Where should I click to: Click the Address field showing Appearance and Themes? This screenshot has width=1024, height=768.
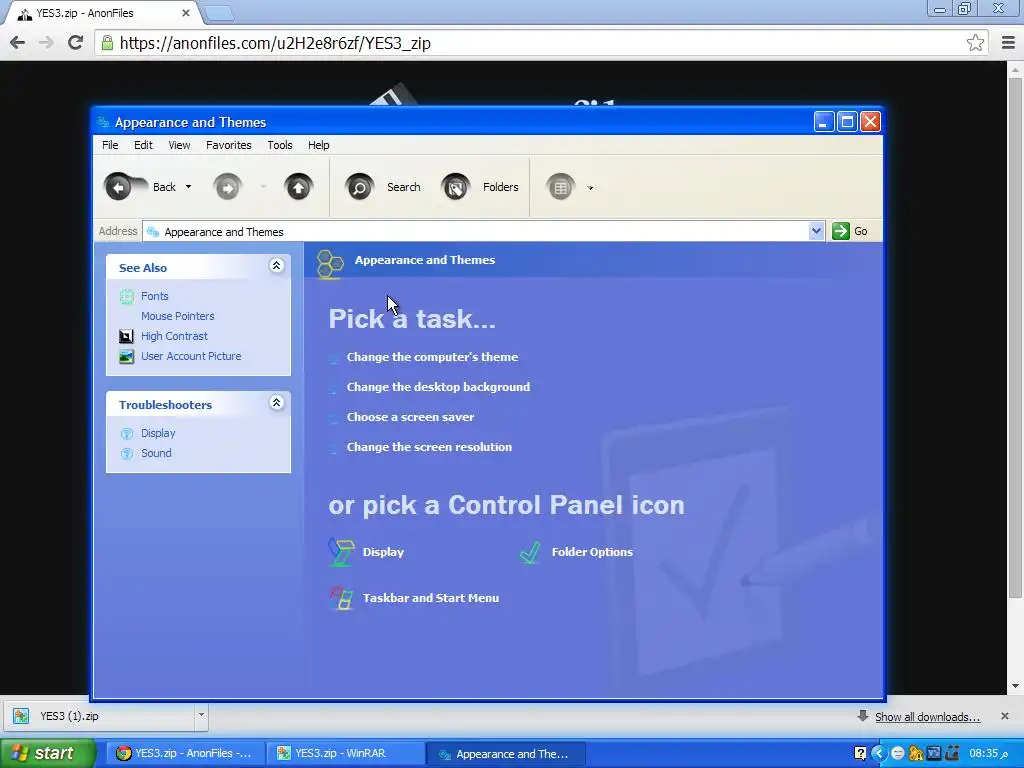[x=476, y=231]
